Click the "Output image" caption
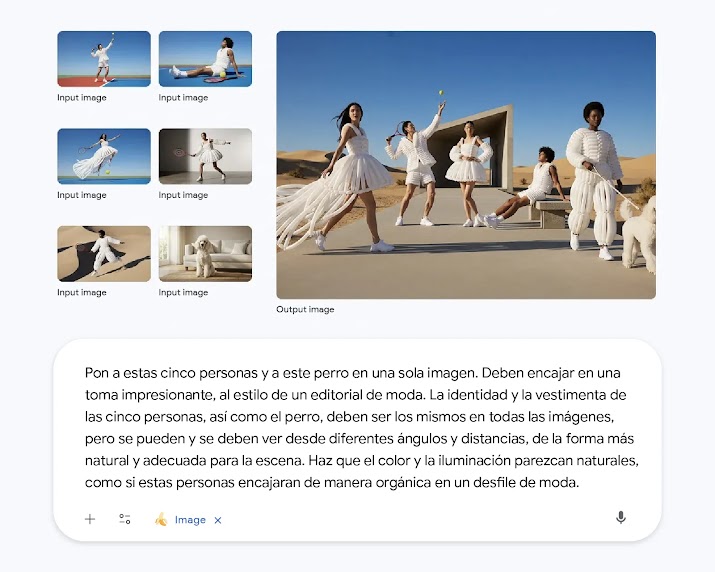This screenshot has height=572, width=715. coord(305,309)
